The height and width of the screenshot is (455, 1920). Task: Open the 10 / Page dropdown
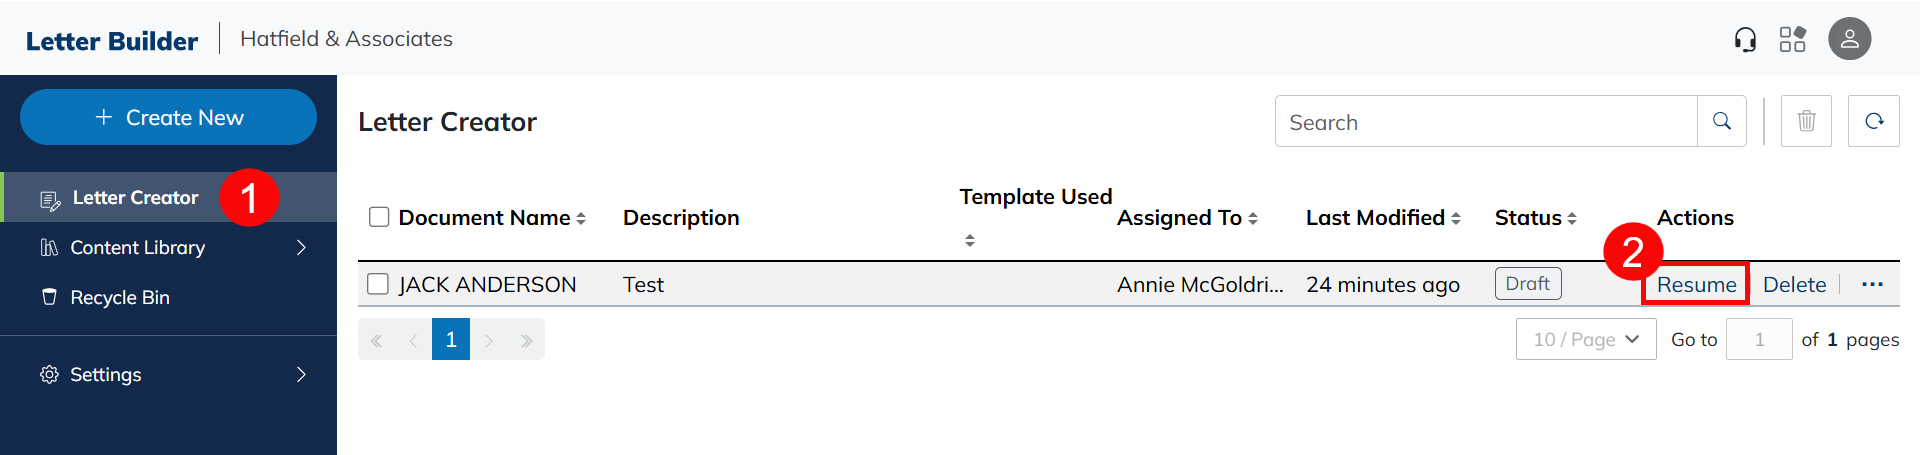[1585, 339]
